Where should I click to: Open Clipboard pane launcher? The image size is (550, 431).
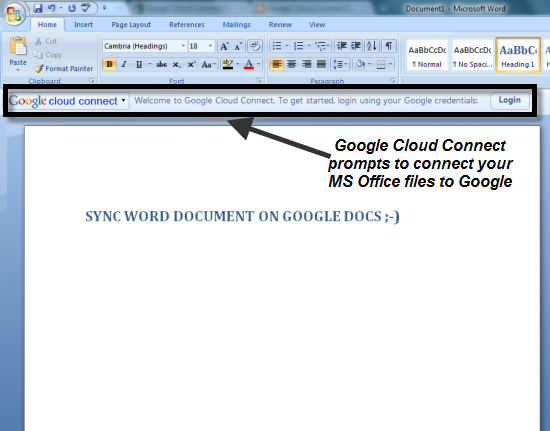pyautogui.click(x=92, y=81)
